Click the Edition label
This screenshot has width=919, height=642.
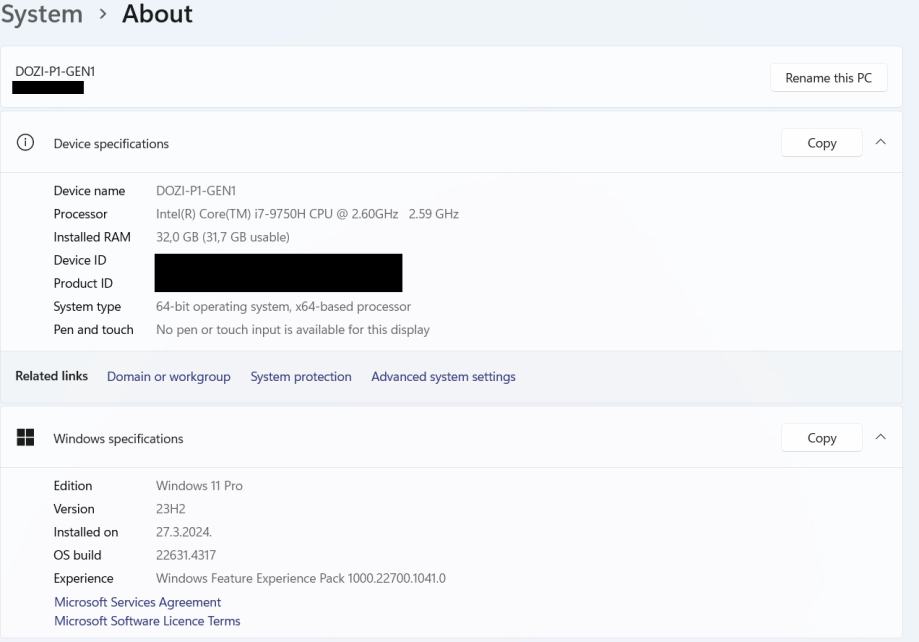pos(73,485)
